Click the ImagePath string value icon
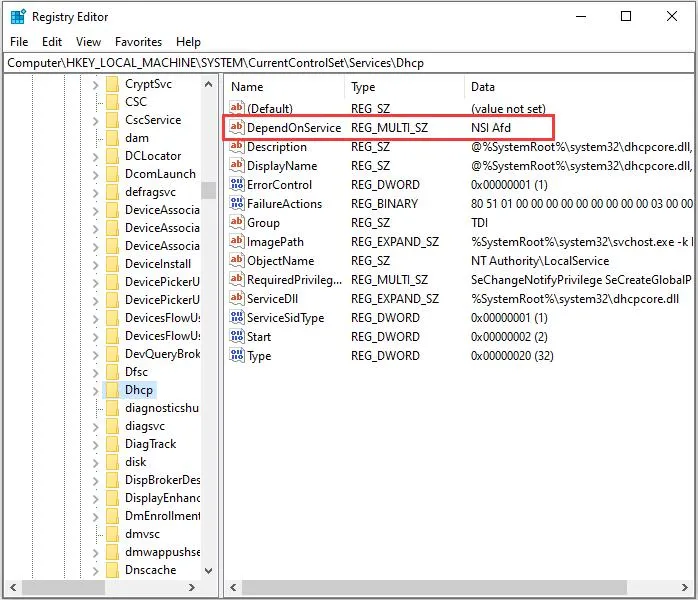 coord(237,242)
